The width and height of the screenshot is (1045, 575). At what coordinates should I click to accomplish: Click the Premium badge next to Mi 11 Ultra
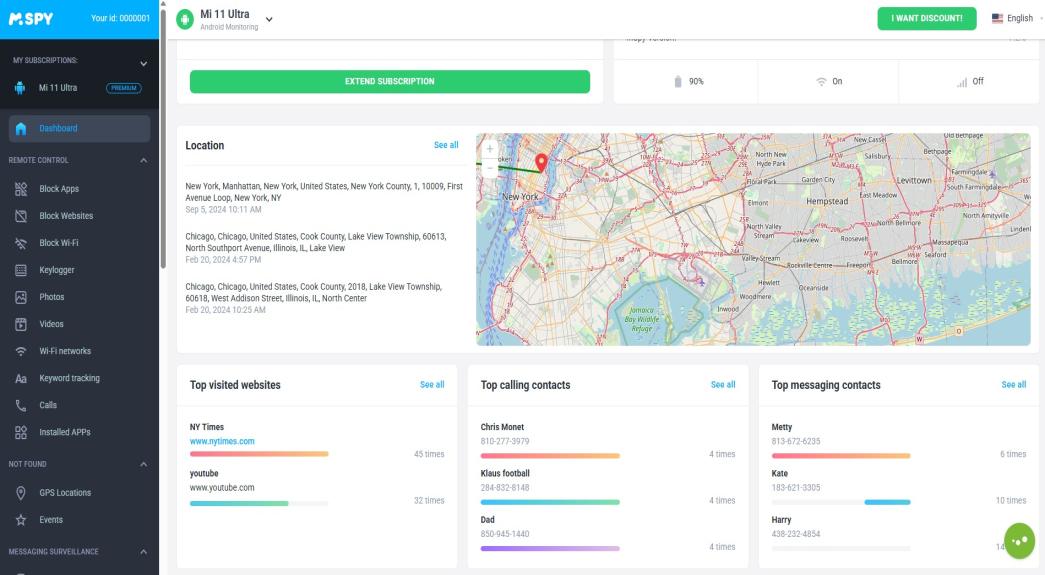click(x=124, y=88)
